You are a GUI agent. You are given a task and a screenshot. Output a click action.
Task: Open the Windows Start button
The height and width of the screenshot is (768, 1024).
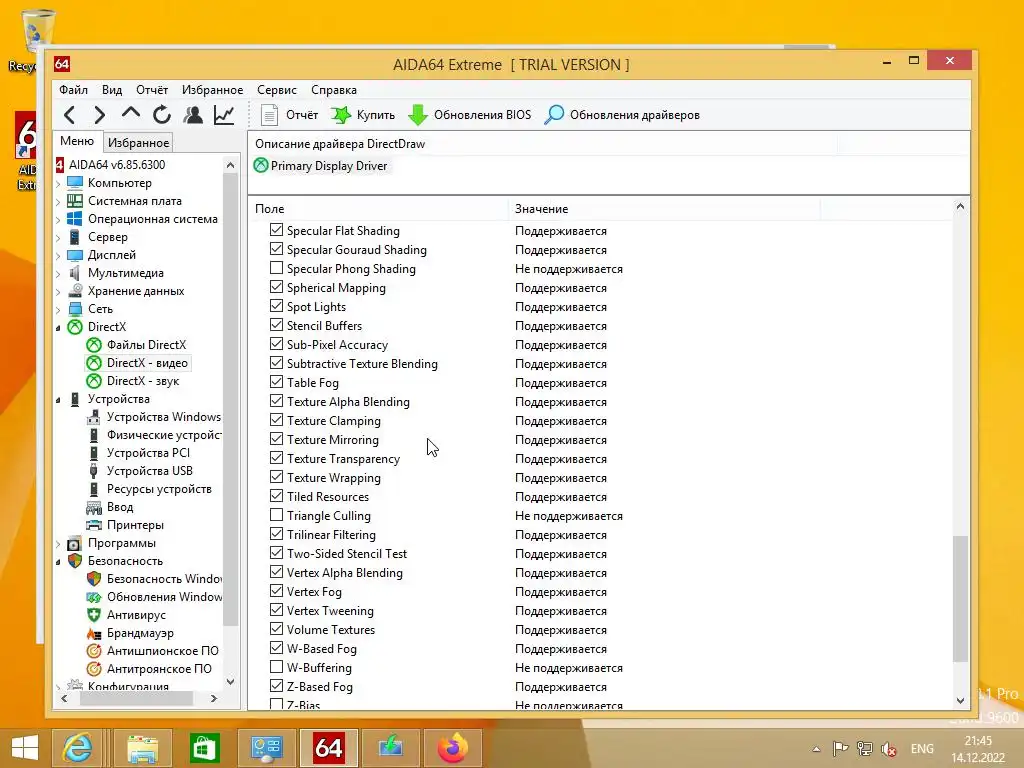25,748
